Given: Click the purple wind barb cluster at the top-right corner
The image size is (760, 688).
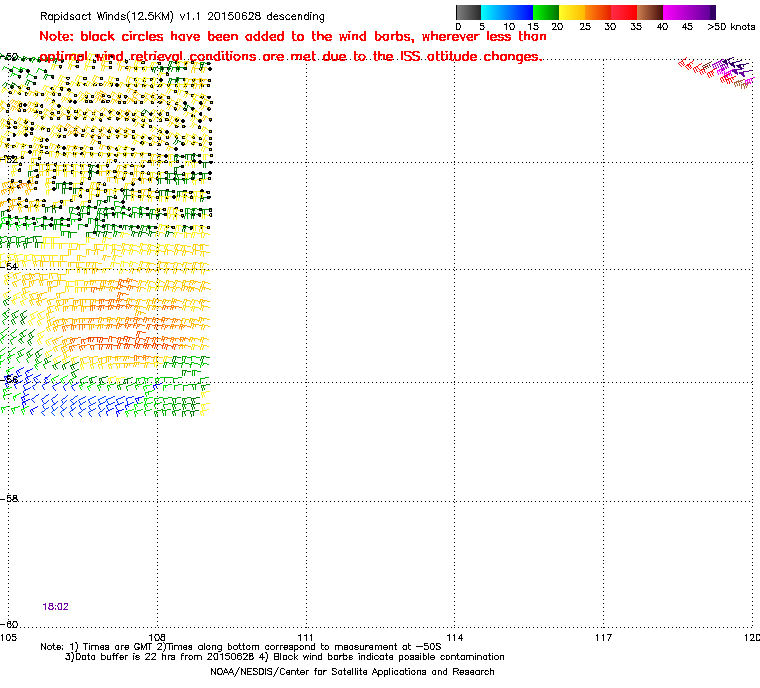Looking at the screenshot, I should click(x=733, y=68).
